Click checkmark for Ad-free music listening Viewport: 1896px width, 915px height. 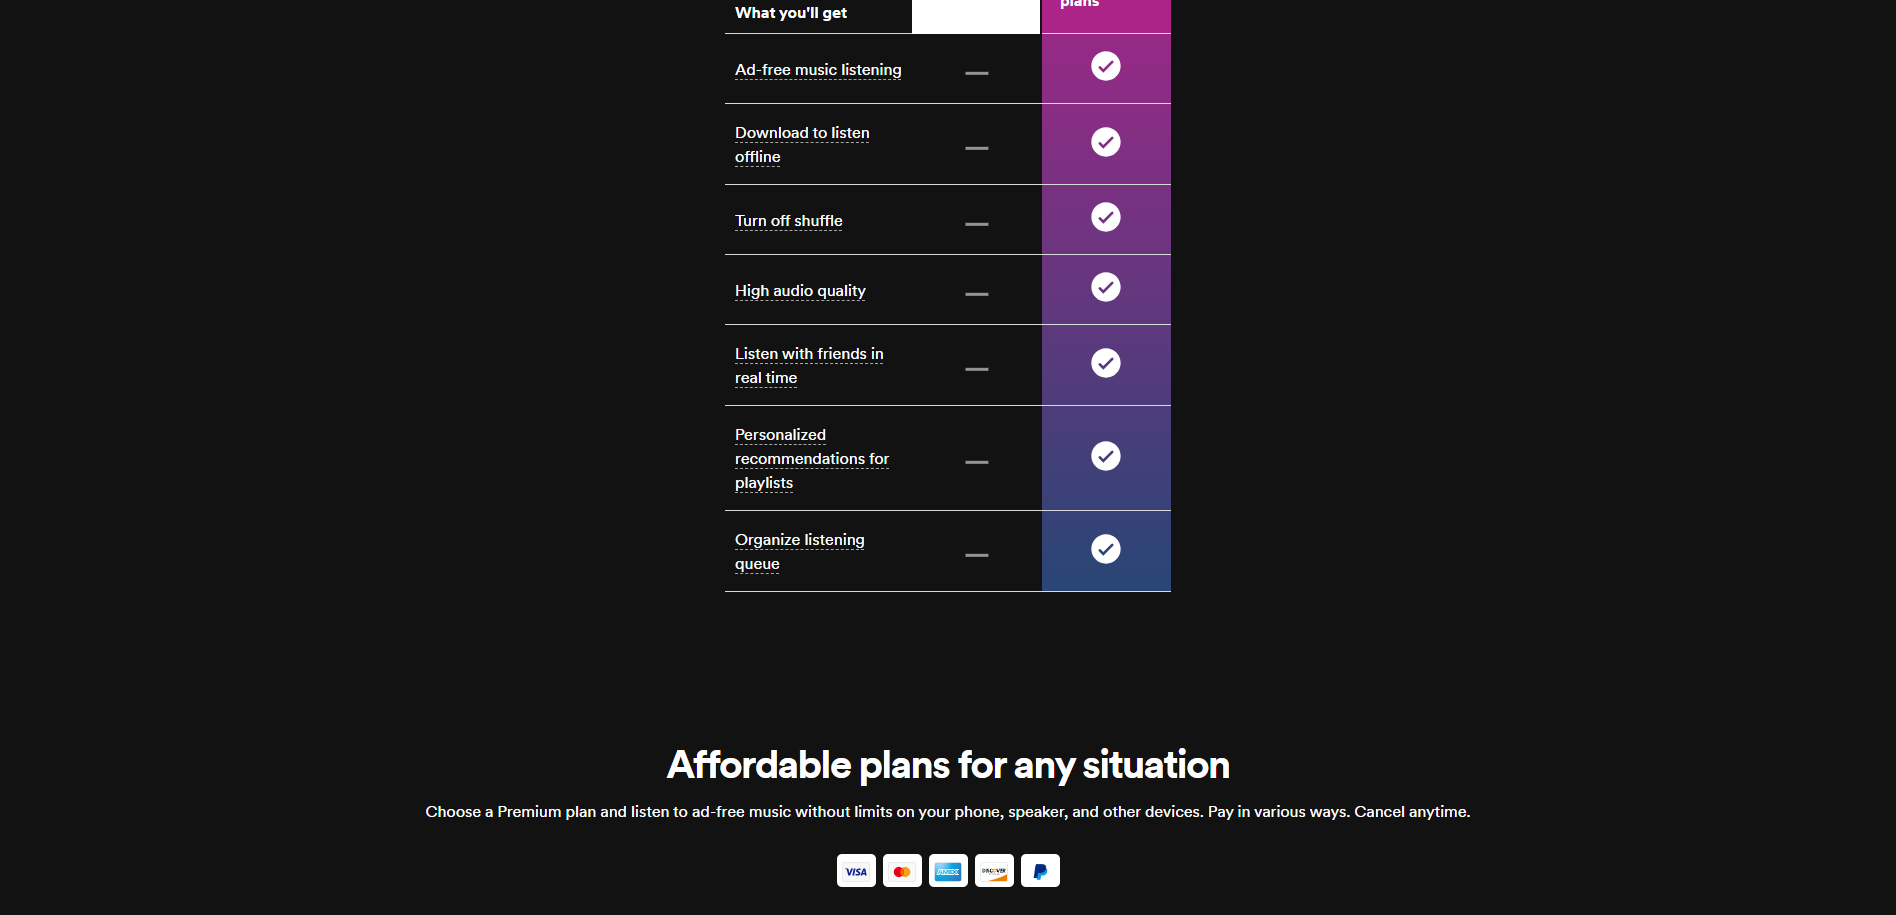pyautogui.click(x=1106, y=66)
